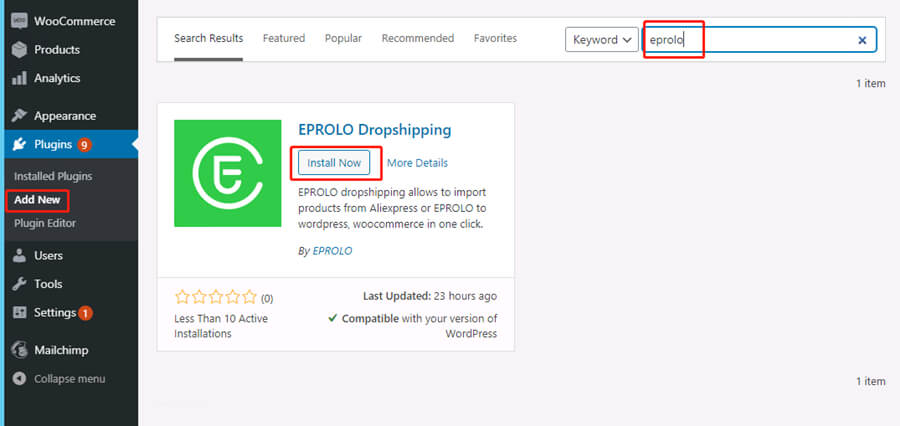
Task: Clear the search with the X icon
Action: pos(862,40)
